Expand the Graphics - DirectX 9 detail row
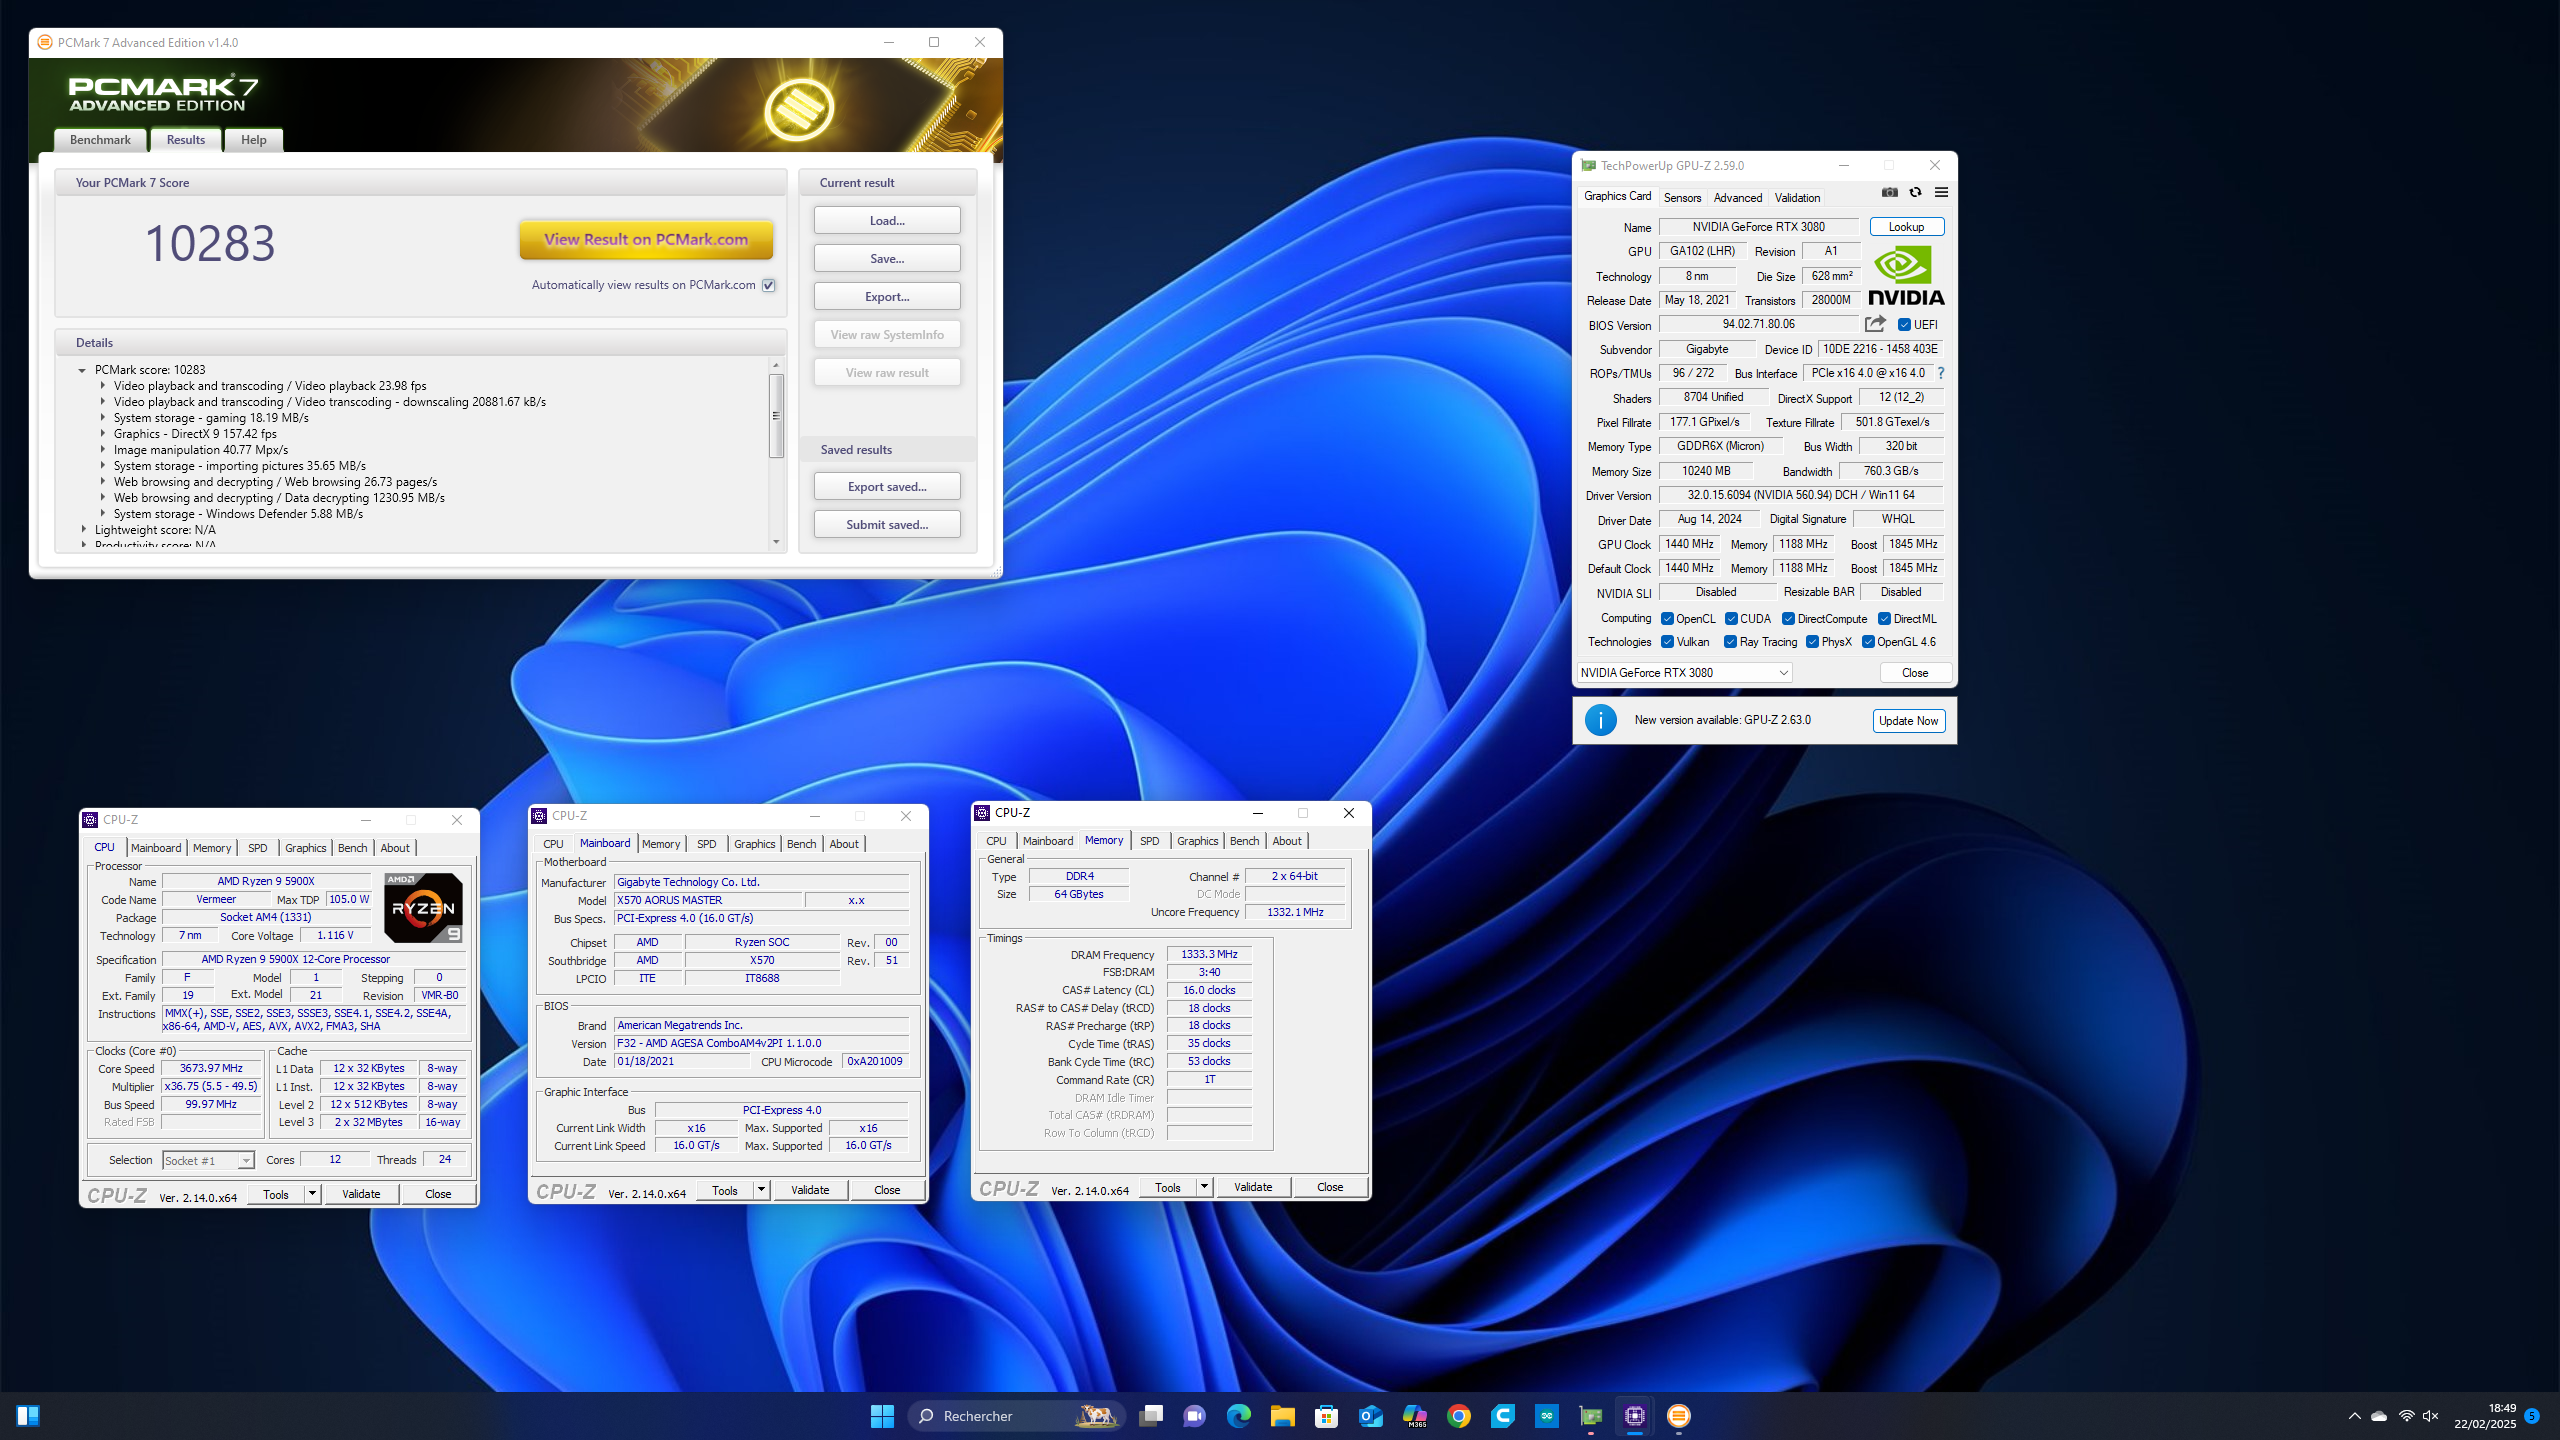This screenshot has height=1440, width=2560. (102, 434)
